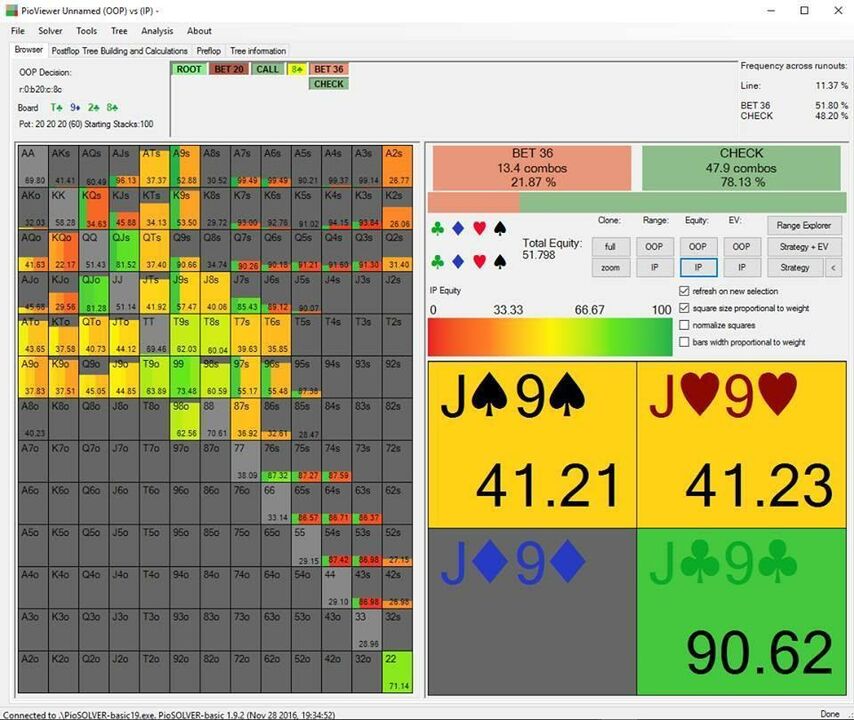This screenshot has width=854, height=720.
Task: Click the blue diamond suit icon in top row
Action: (458, 229)
